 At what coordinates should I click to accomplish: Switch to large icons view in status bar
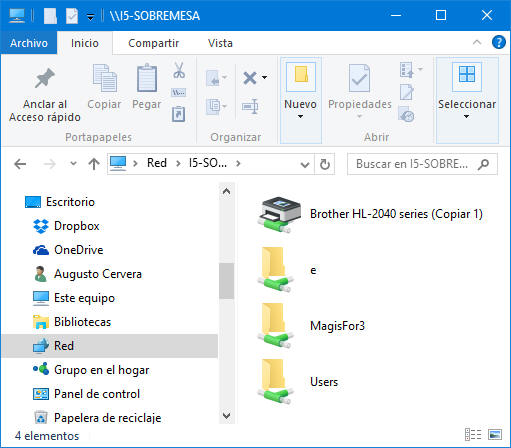(x=495, y=435)
